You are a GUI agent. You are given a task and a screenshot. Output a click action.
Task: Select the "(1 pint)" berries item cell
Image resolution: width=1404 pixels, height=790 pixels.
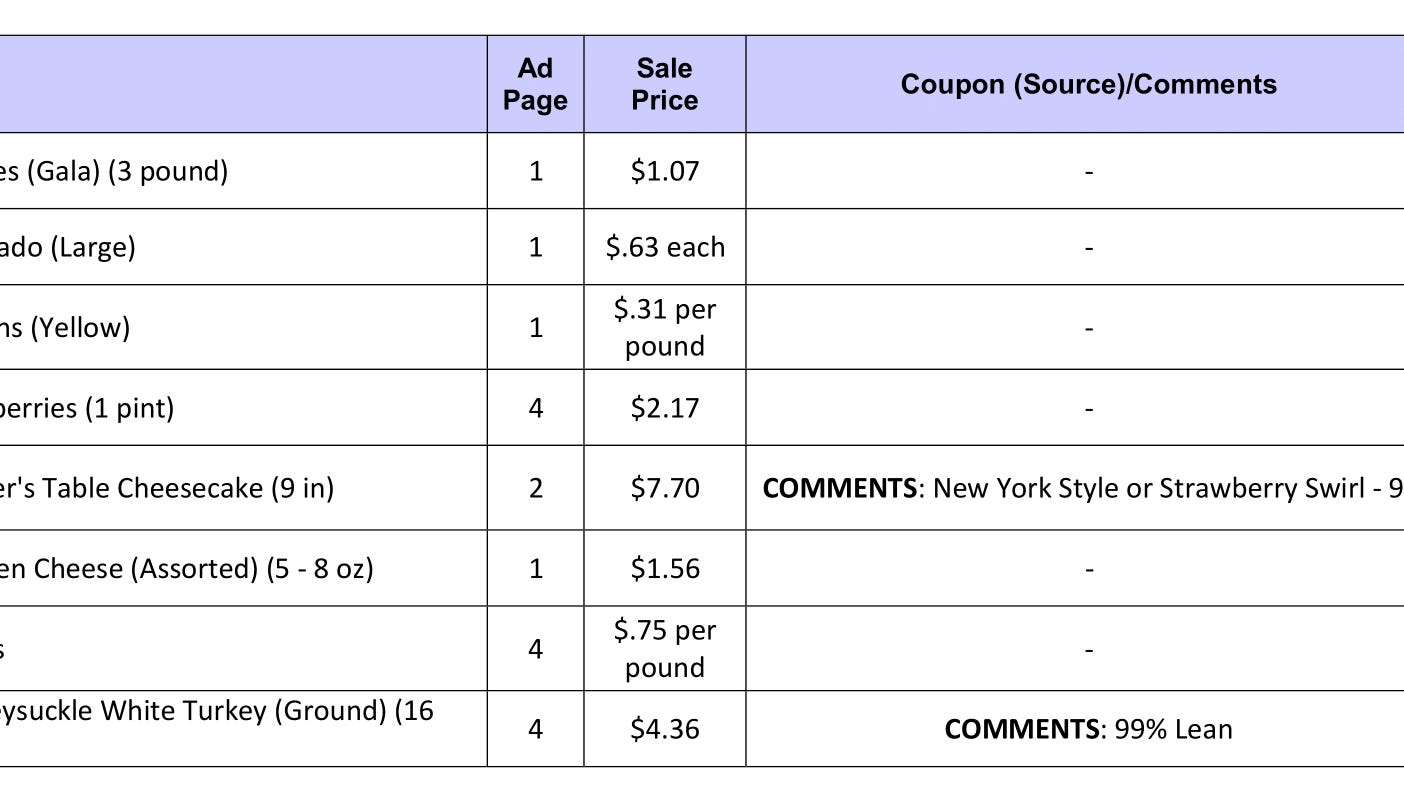[x=87, y=408]
